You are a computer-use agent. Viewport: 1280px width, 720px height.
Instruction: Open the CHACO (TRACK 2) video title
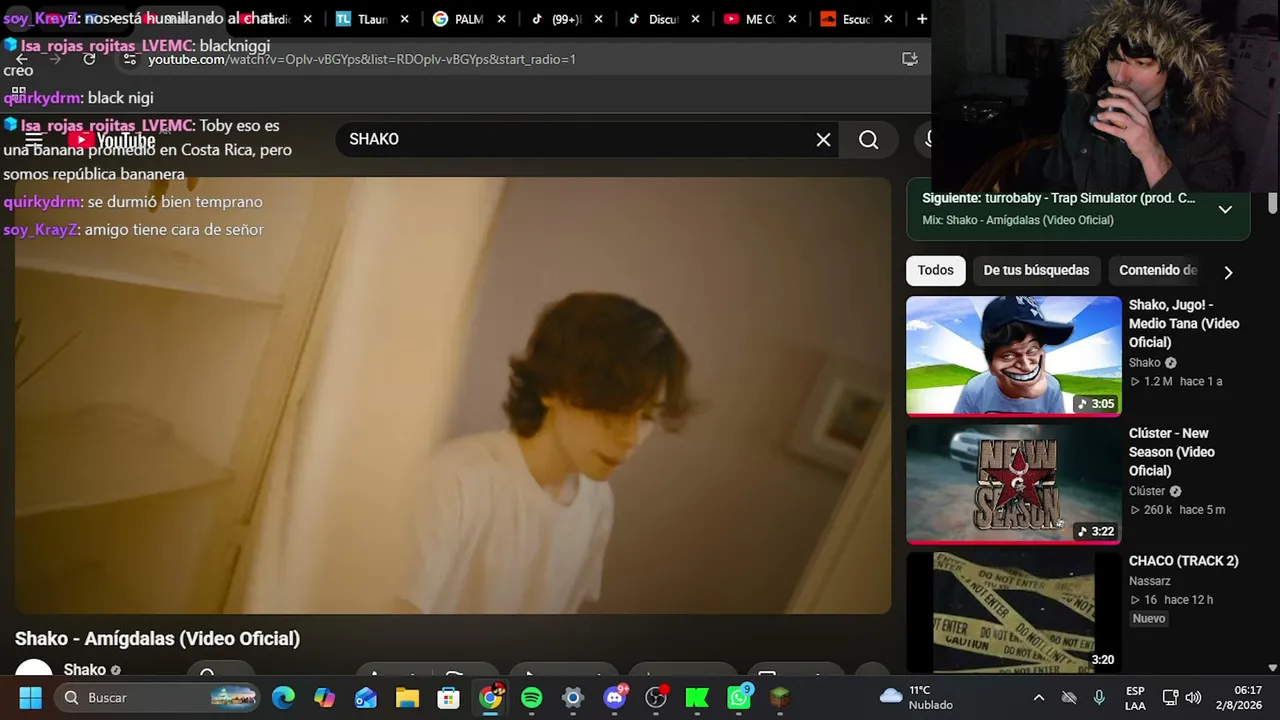coord(1184,561)
